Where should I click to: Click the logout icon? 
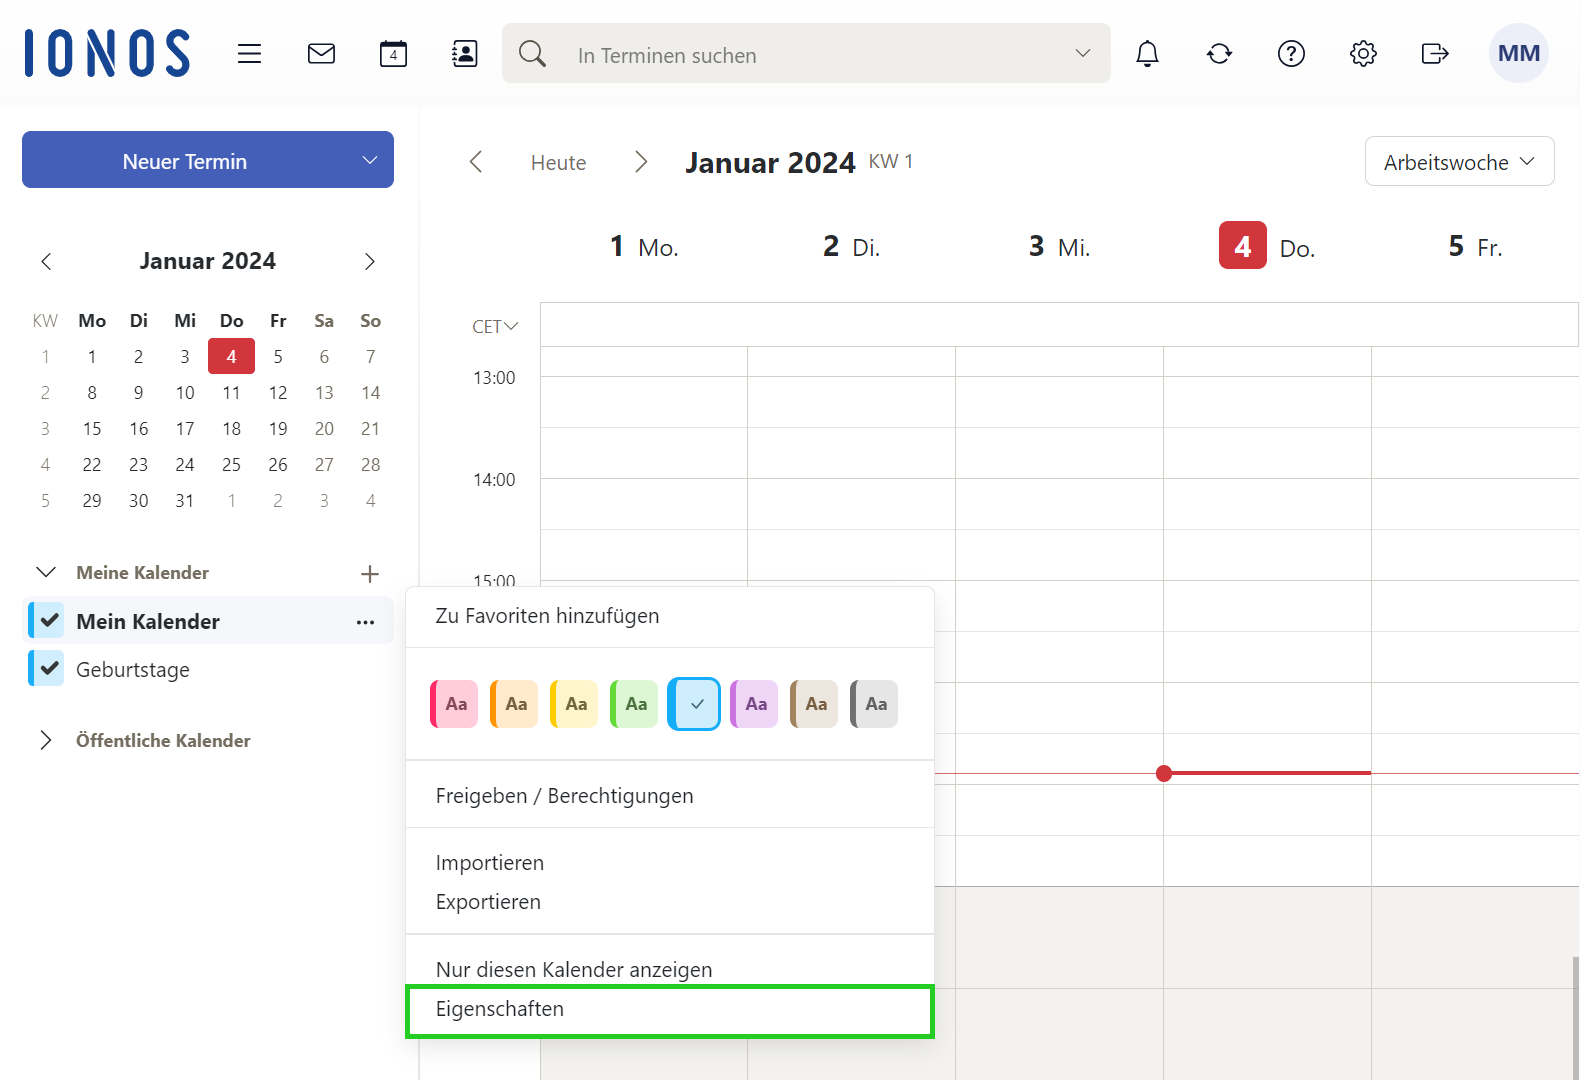(1435, 54)
